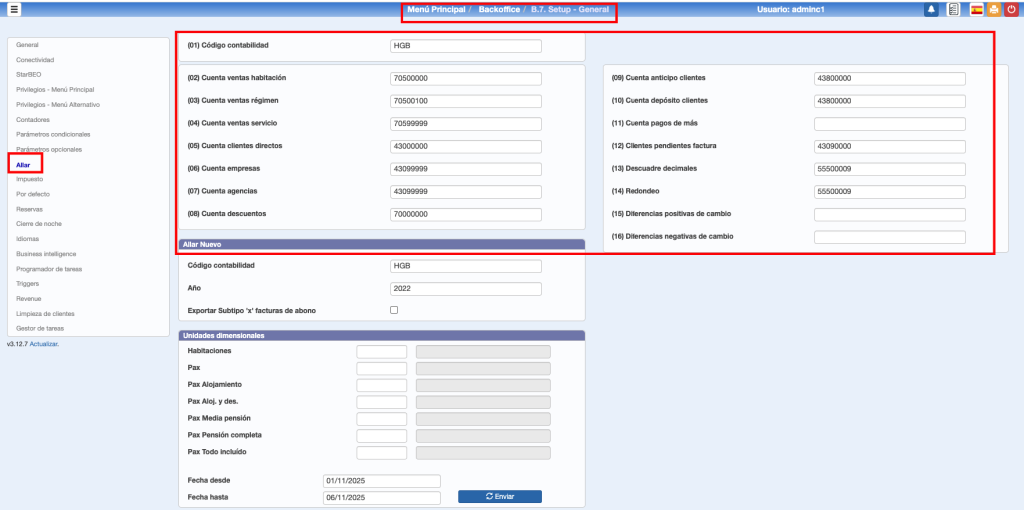Open Business Intelligence sidebar section
This screenshot has width=1024, height=510.
tap(47, 254)
